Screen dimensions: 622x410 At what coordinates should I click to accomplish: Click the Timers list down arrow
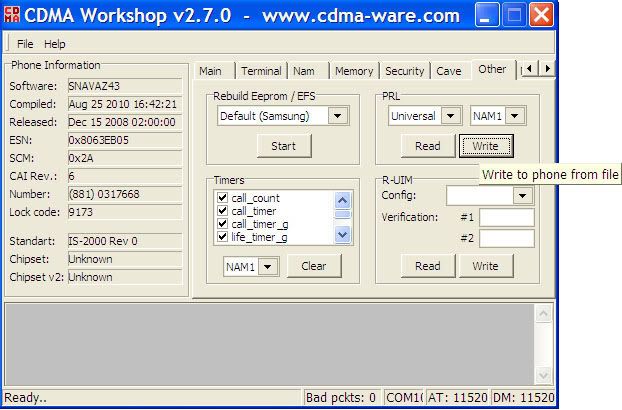(x=342, y=235)
